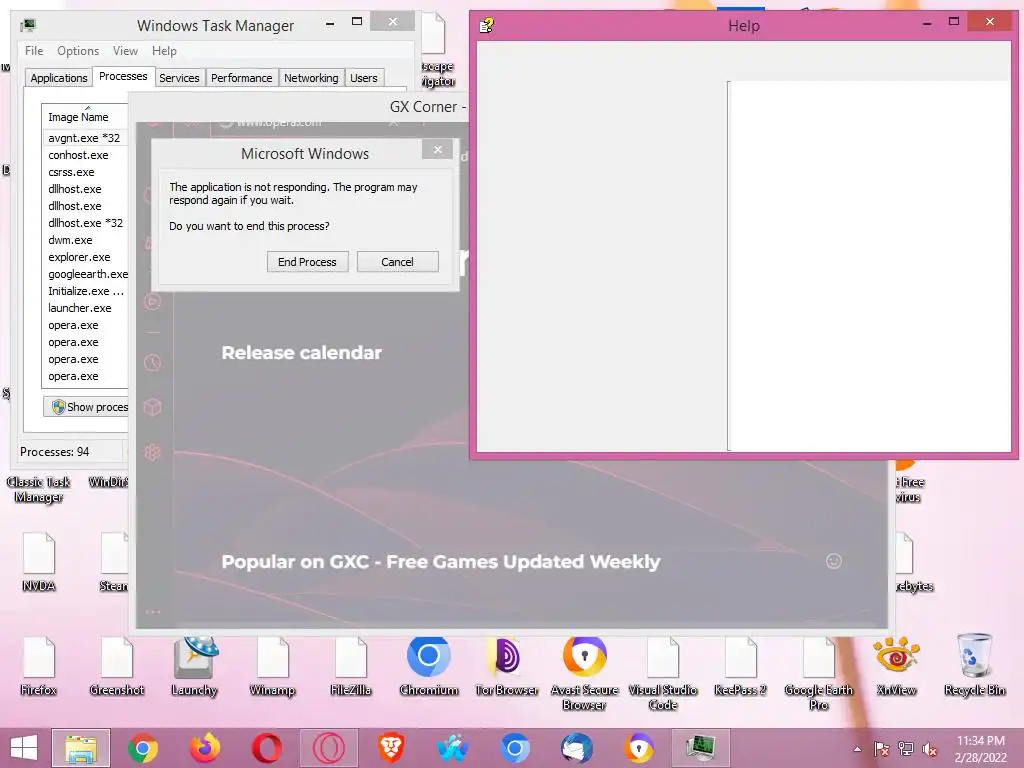Select googleearth.exe process row

click(85, 274)
